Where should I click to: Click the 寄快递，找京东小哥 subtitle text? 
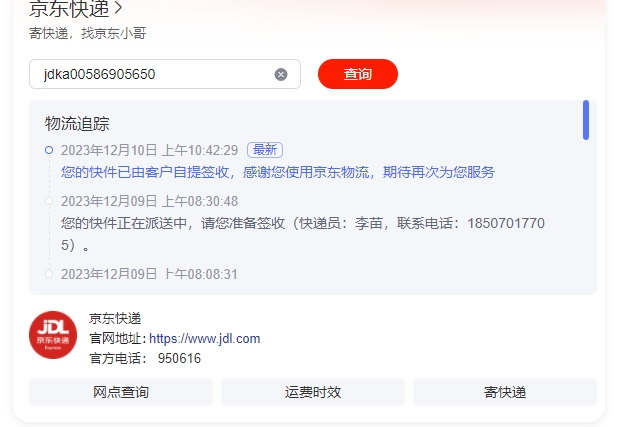(87, 33)
